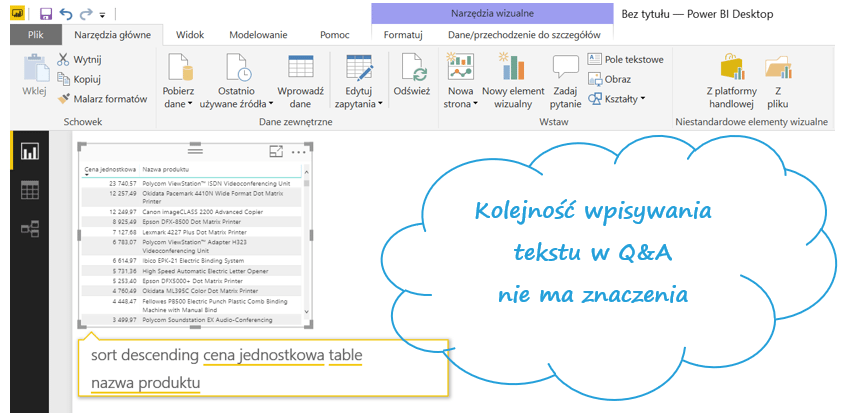Toggle focus mode on table visual
Image resolution: width=850 pixels, height=419 pixels.
coord(277,151)
